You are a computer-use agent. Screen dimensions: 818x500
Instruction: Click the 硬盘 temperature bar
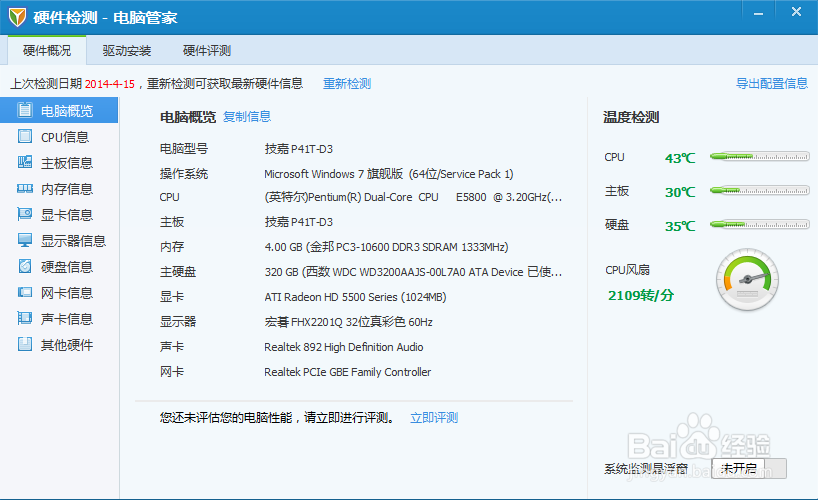tap(760, 224)
